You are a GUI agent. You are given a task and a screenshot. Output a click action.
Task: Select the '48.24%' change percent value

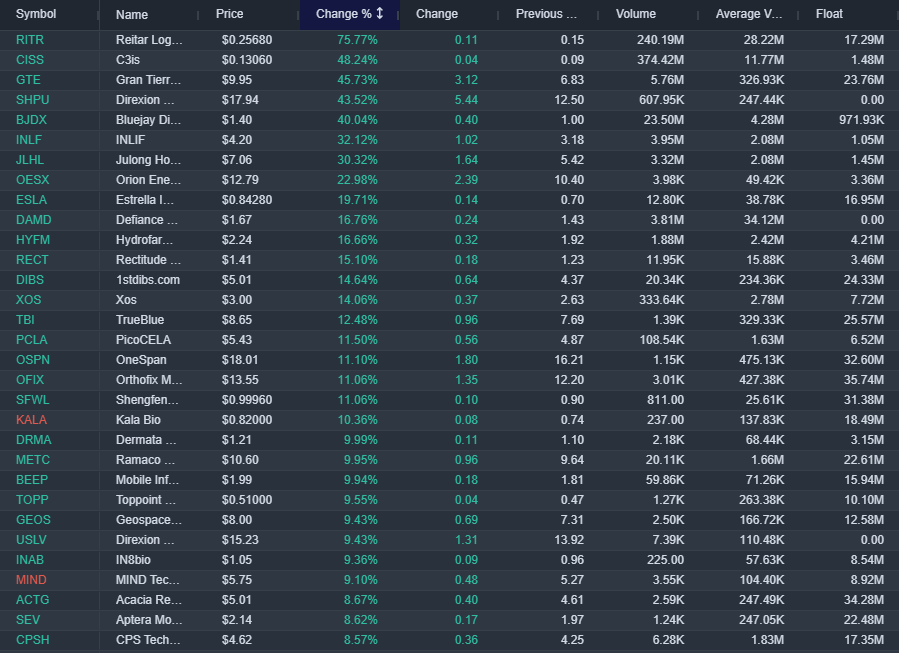click(x=357, y=60)
